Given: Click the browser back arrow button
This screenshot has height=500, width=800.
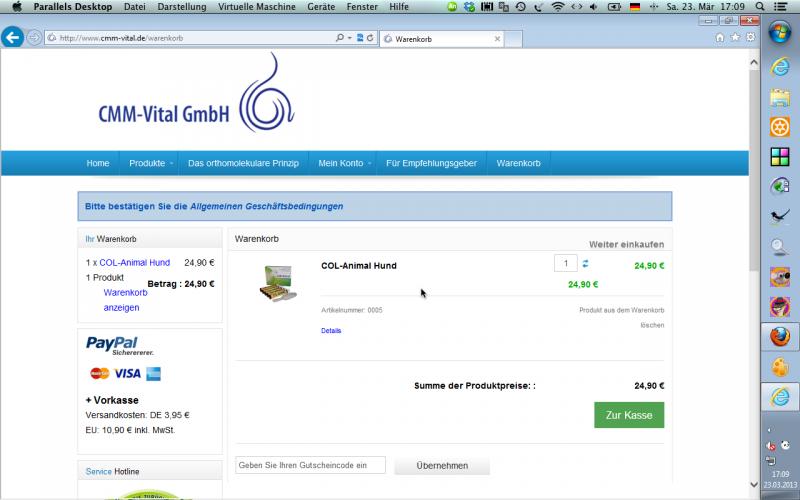Looking at the screenshot, I should pos(12,38).
